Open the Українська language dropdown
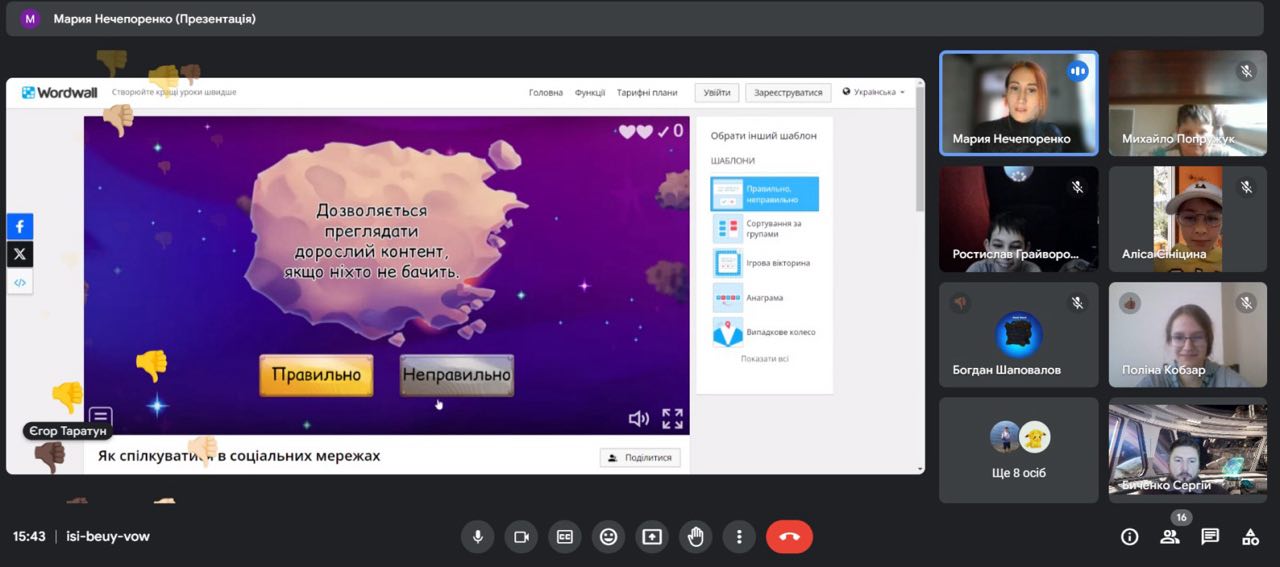The width and height of the screenshot is (1280, 567). coord(874,93)
